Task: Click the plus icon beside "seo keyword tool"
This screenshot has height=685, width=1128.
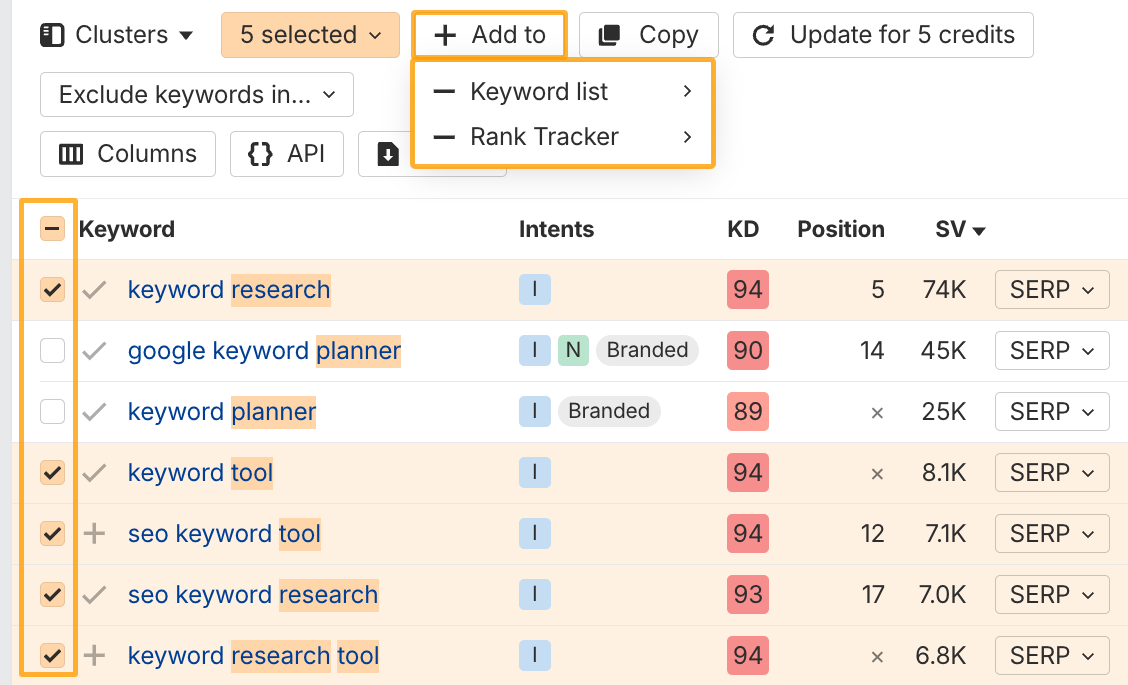Action: pos(93,533)
